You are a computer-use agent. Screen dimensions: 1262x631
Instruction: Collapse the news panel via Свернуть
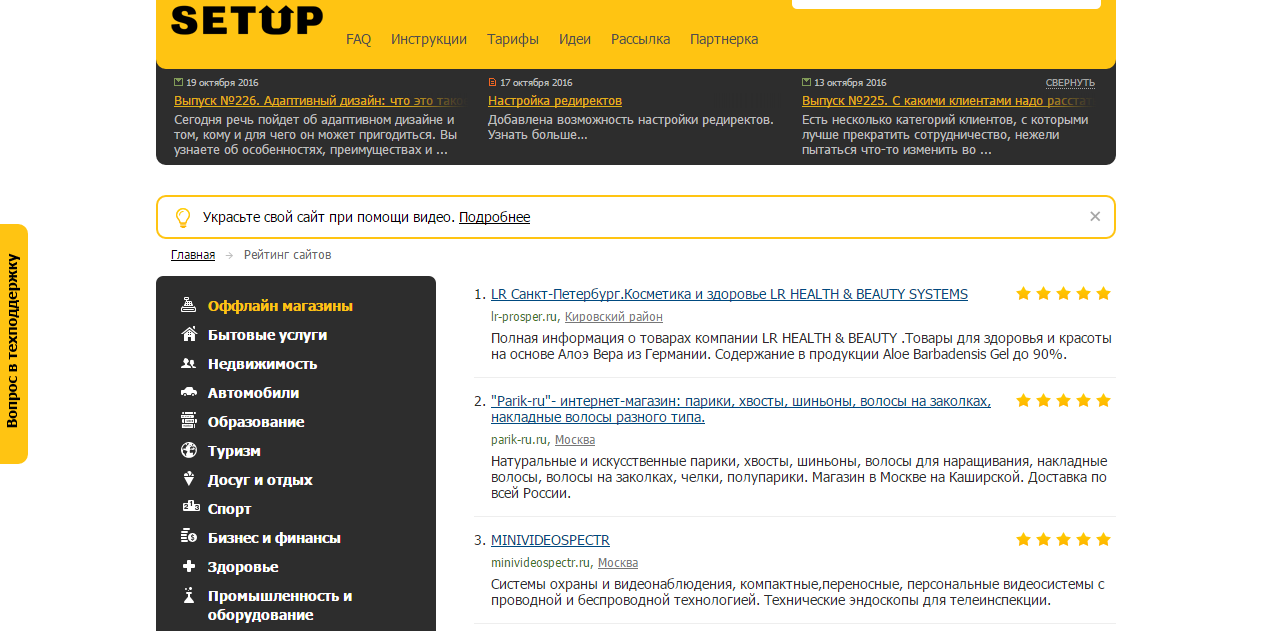coord(1070,83)
